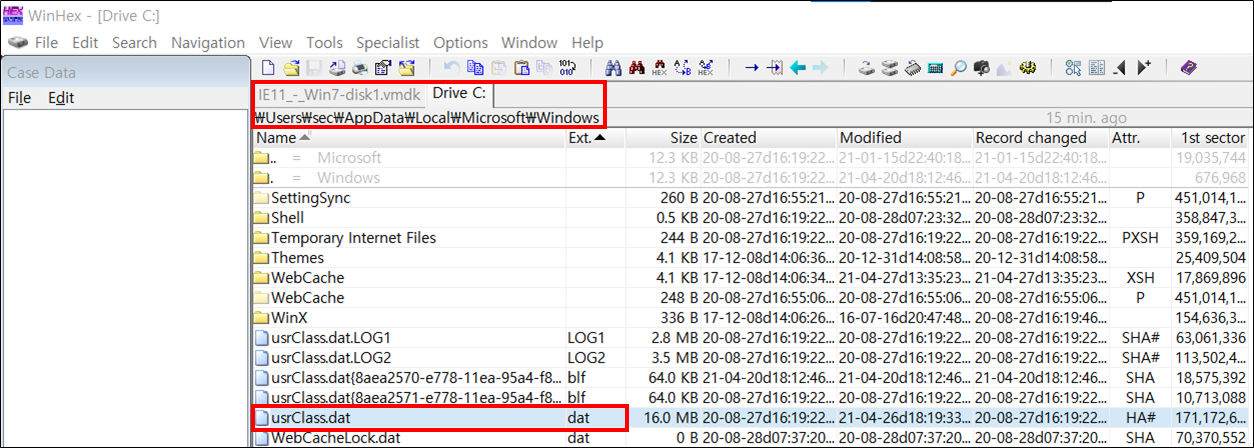The width and height of the screenshot is (1254, 448).
Task: Open the Window menu
Action: [x=529, y=43]
